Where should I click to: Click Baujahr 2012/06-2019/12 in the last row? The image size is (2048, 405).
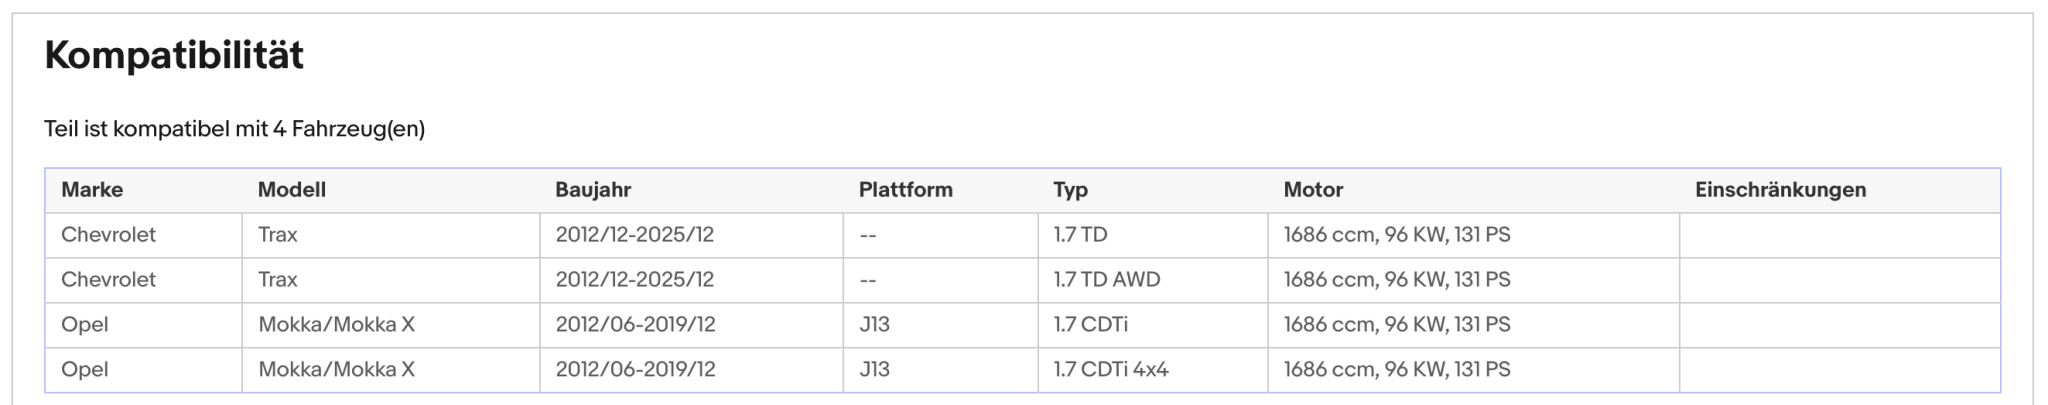[636, 370]
